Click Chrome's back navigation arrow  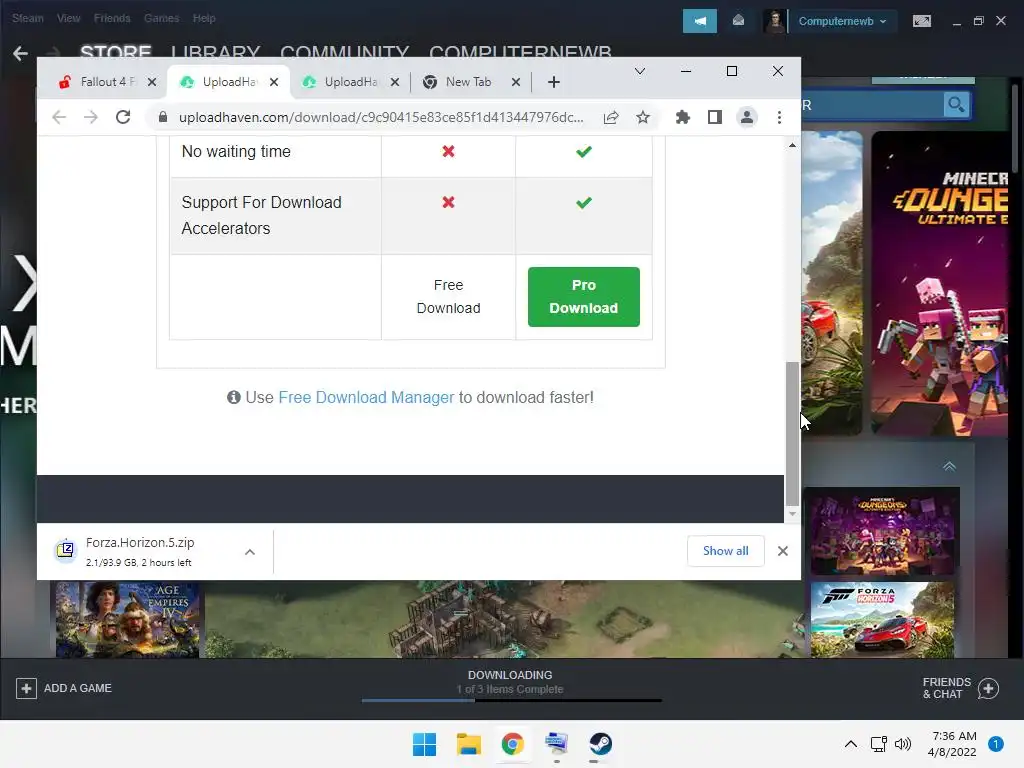tap(59, 117)
